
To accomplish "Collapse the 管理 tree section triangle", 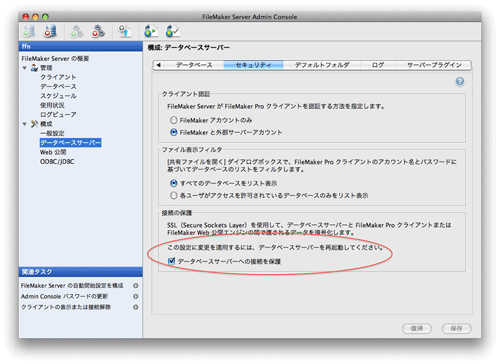I will tap(25, 68).
